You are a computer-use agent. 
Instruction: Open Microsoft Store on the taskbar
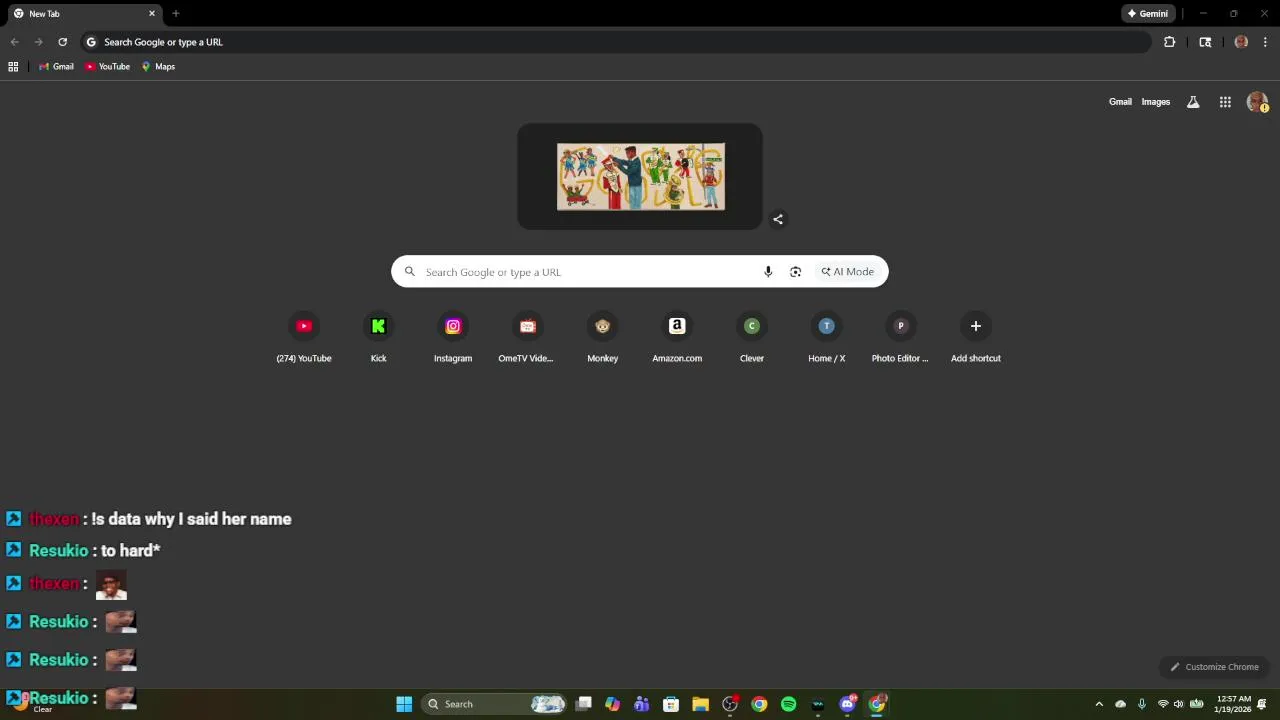[x=671, y=704]
